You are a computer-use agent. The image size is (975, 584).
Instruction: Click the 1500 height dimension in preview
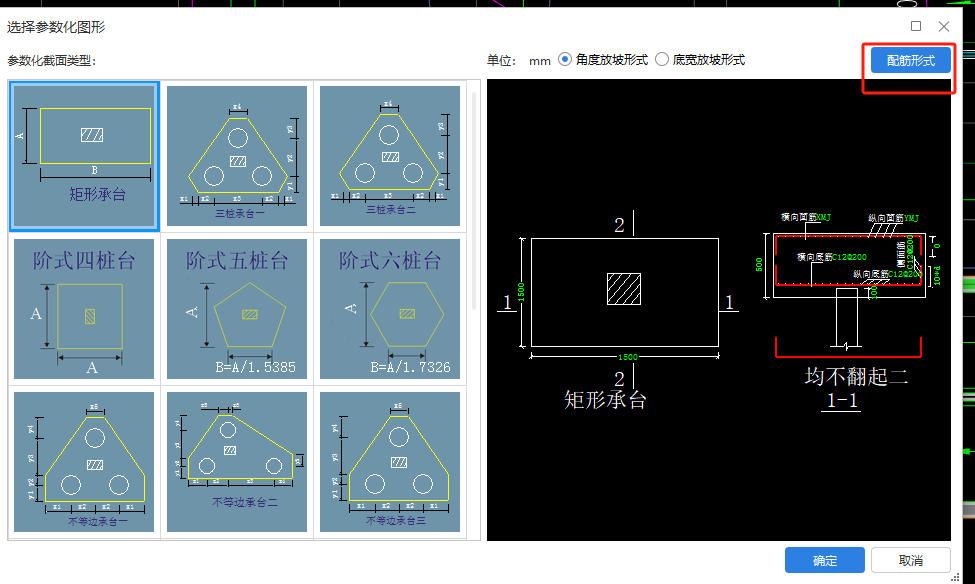521,292
